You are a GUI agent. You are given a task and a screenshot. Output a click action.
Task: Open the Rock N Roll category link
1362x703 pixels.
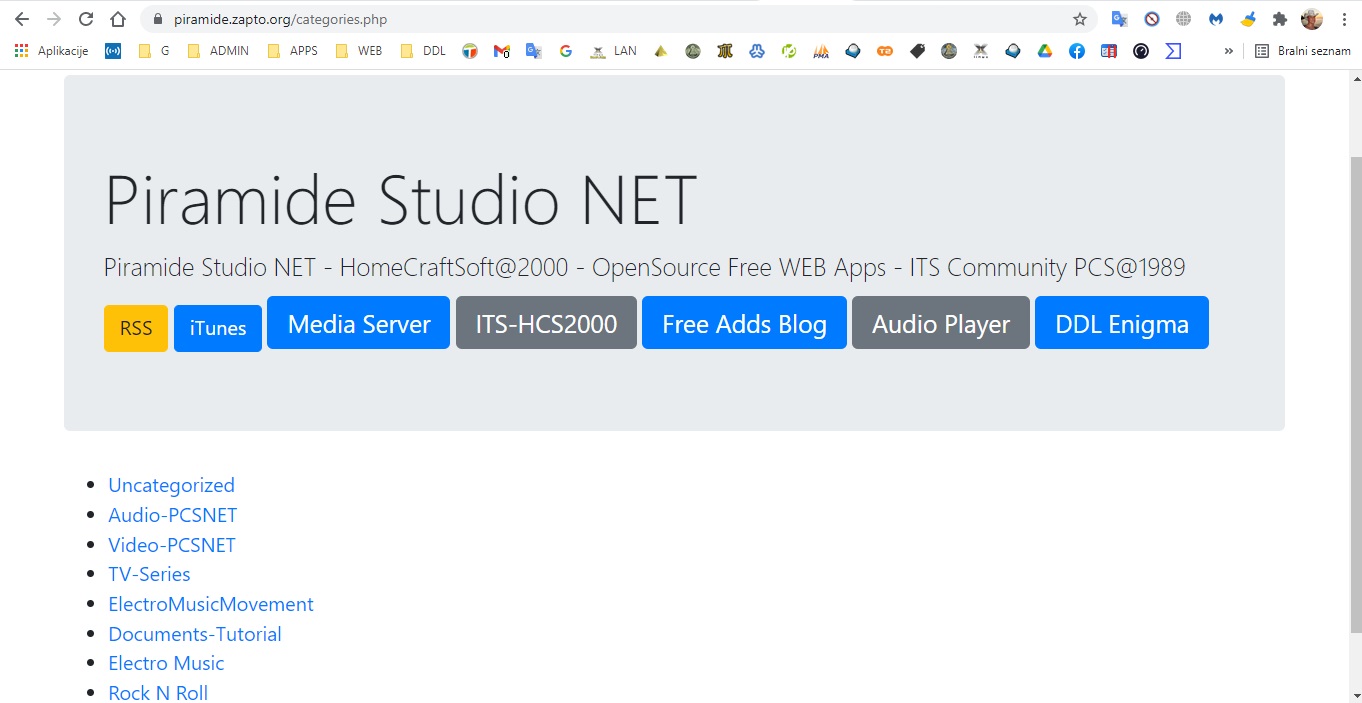(x=158, y=693)
